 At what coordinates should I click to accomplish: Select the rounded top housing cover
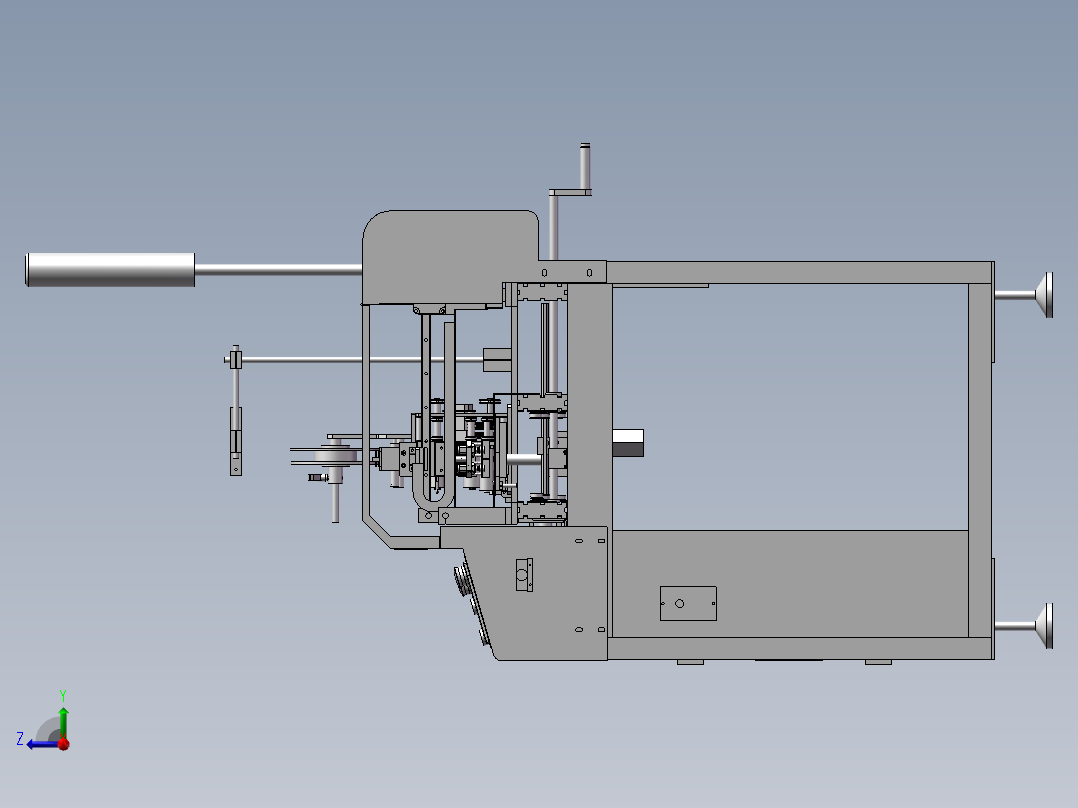point(450,257)
